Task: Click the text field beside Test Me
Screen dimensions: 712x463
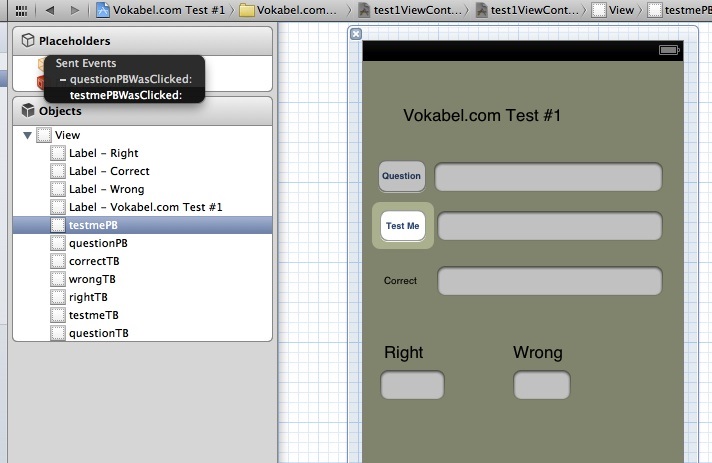Action: coord(549,226)
